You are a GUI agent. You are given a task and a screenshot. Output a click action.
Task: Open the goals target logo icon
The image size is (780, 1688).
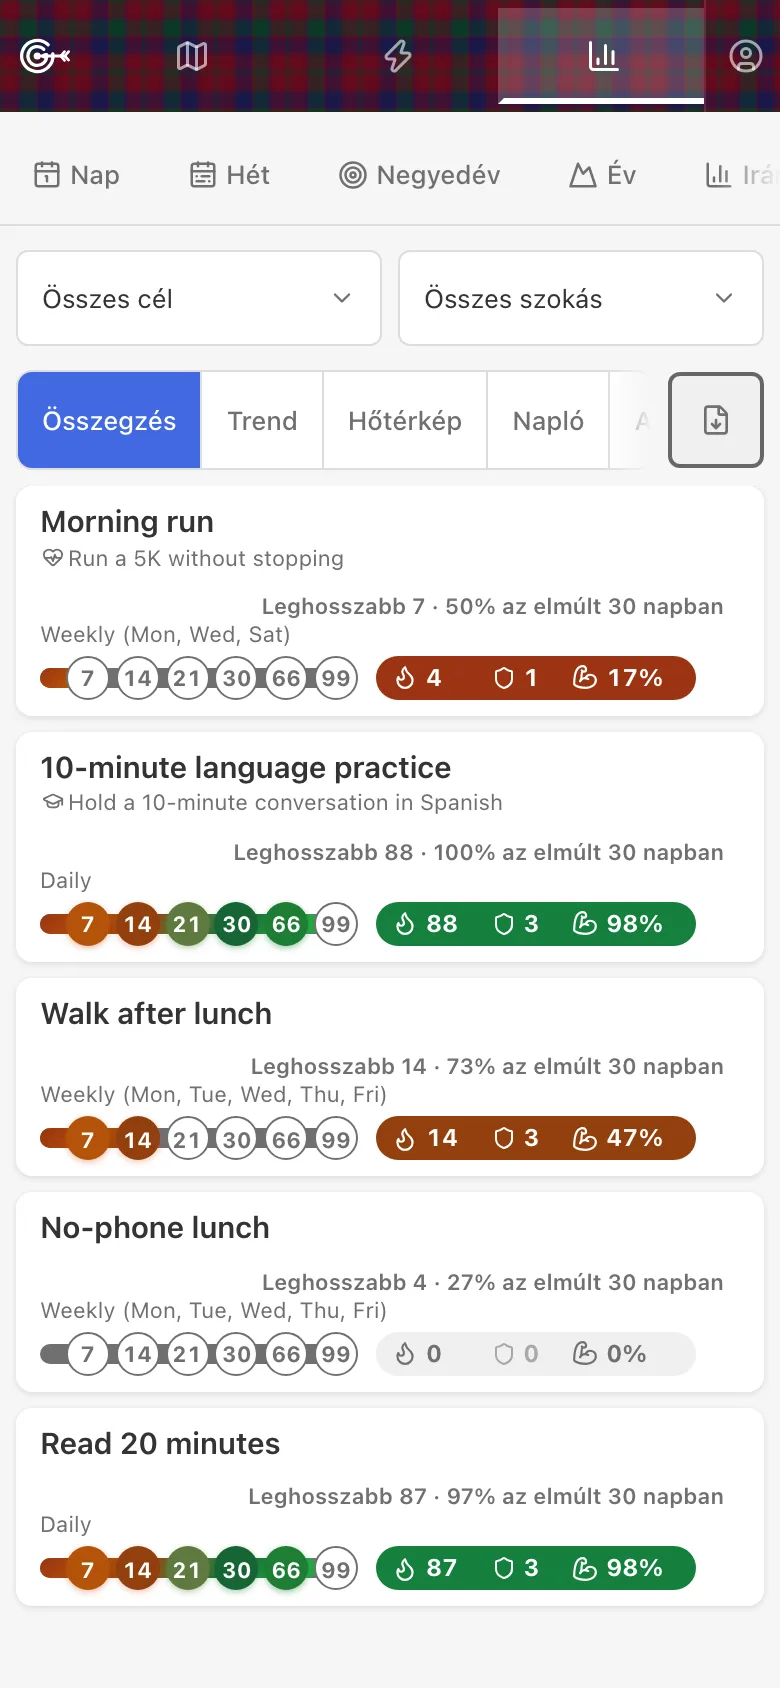point(44,56)
